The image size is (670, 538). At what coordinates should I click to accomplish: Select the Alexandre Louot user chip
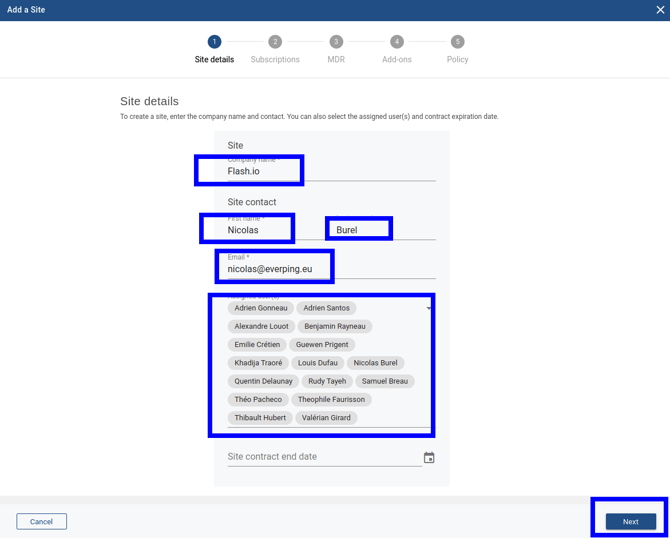(x=262, y=326)
